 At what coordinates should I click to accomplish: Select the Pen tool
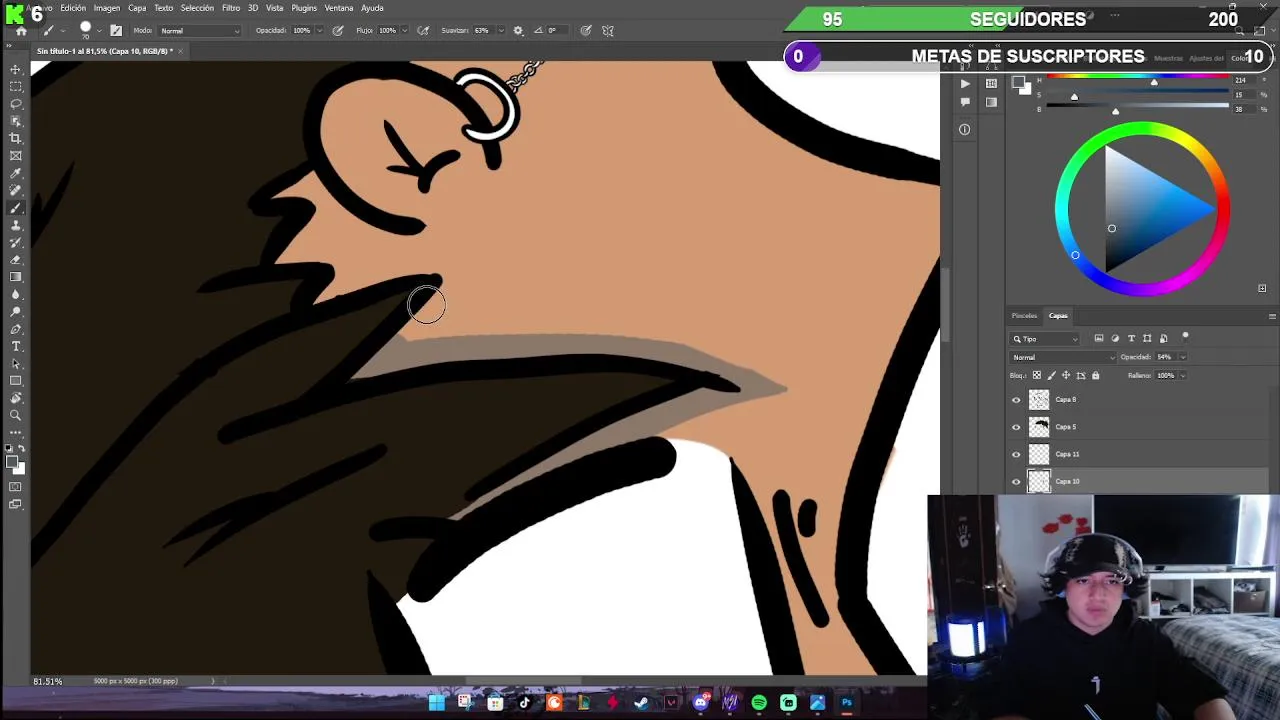tap(16, 329)
